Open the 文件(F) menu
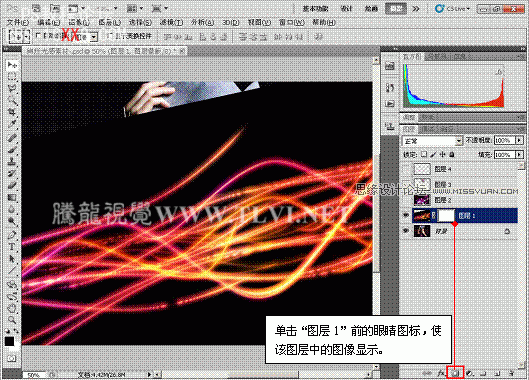This screenshot has height=380, width=529. [18, 22]
